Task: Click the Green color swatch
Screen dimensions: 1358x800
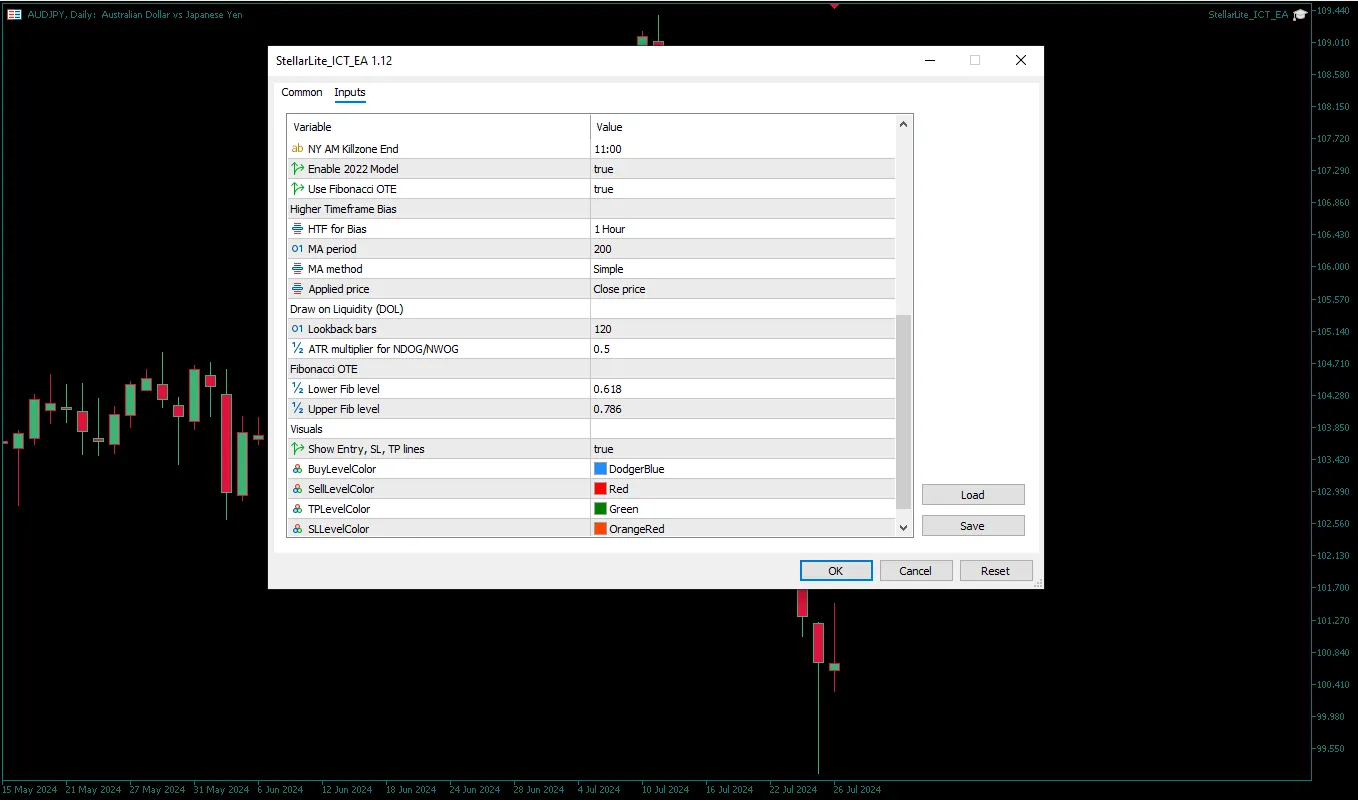Action: pos(600,509)
